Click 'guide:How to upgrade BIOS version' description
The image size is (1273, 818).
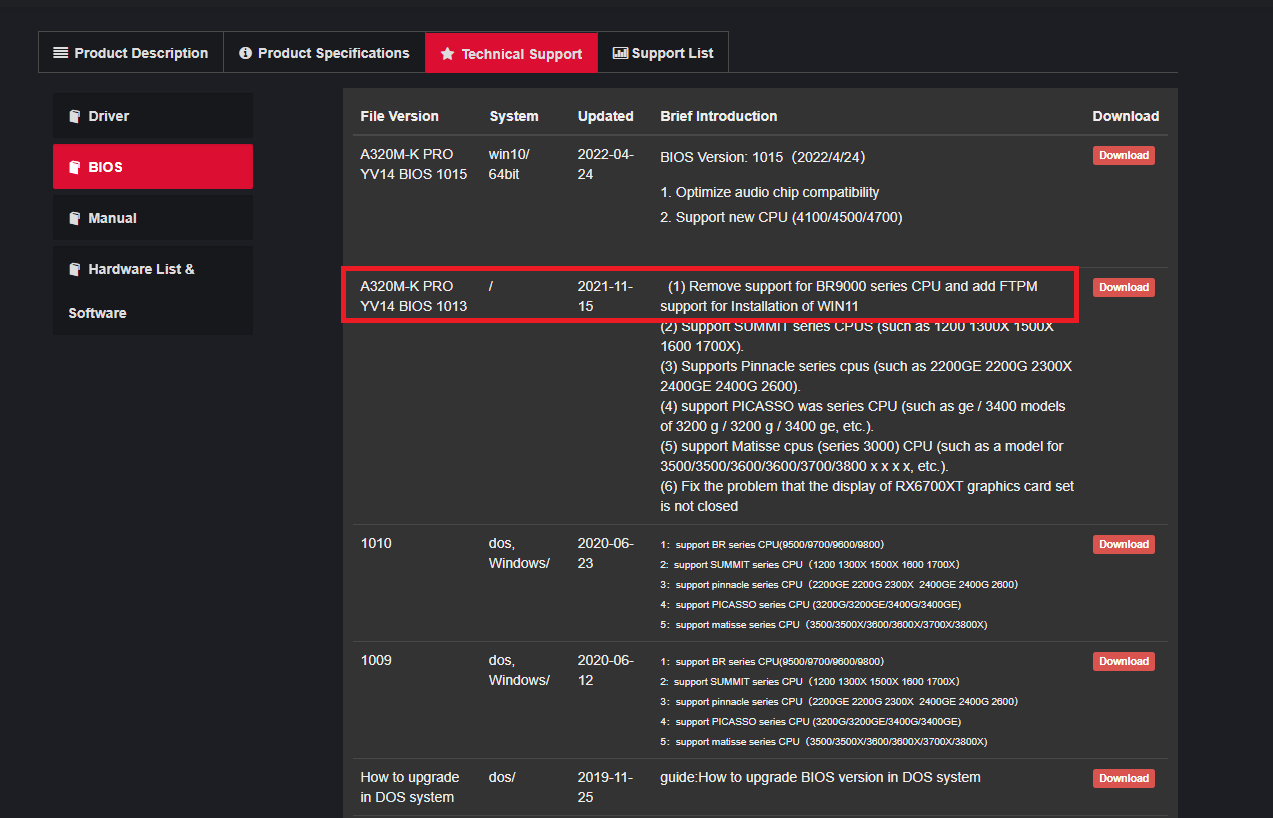click(x=821, y=777)
